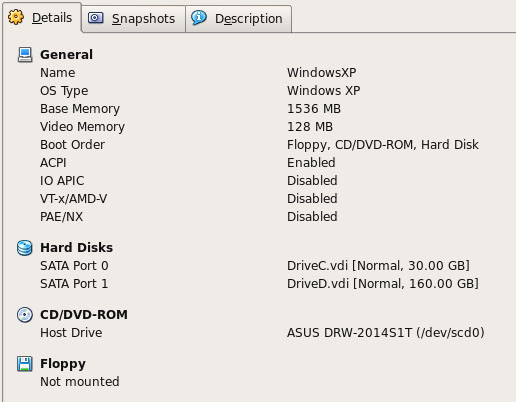
Task: Open the Description tab
Action: (x=239, y=19)
